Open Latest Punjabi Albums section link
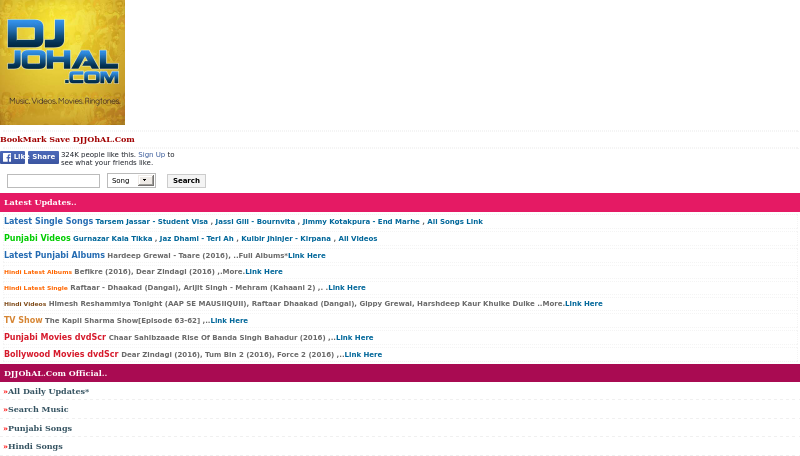Screen dimensions: 800x456 (54, 255)
